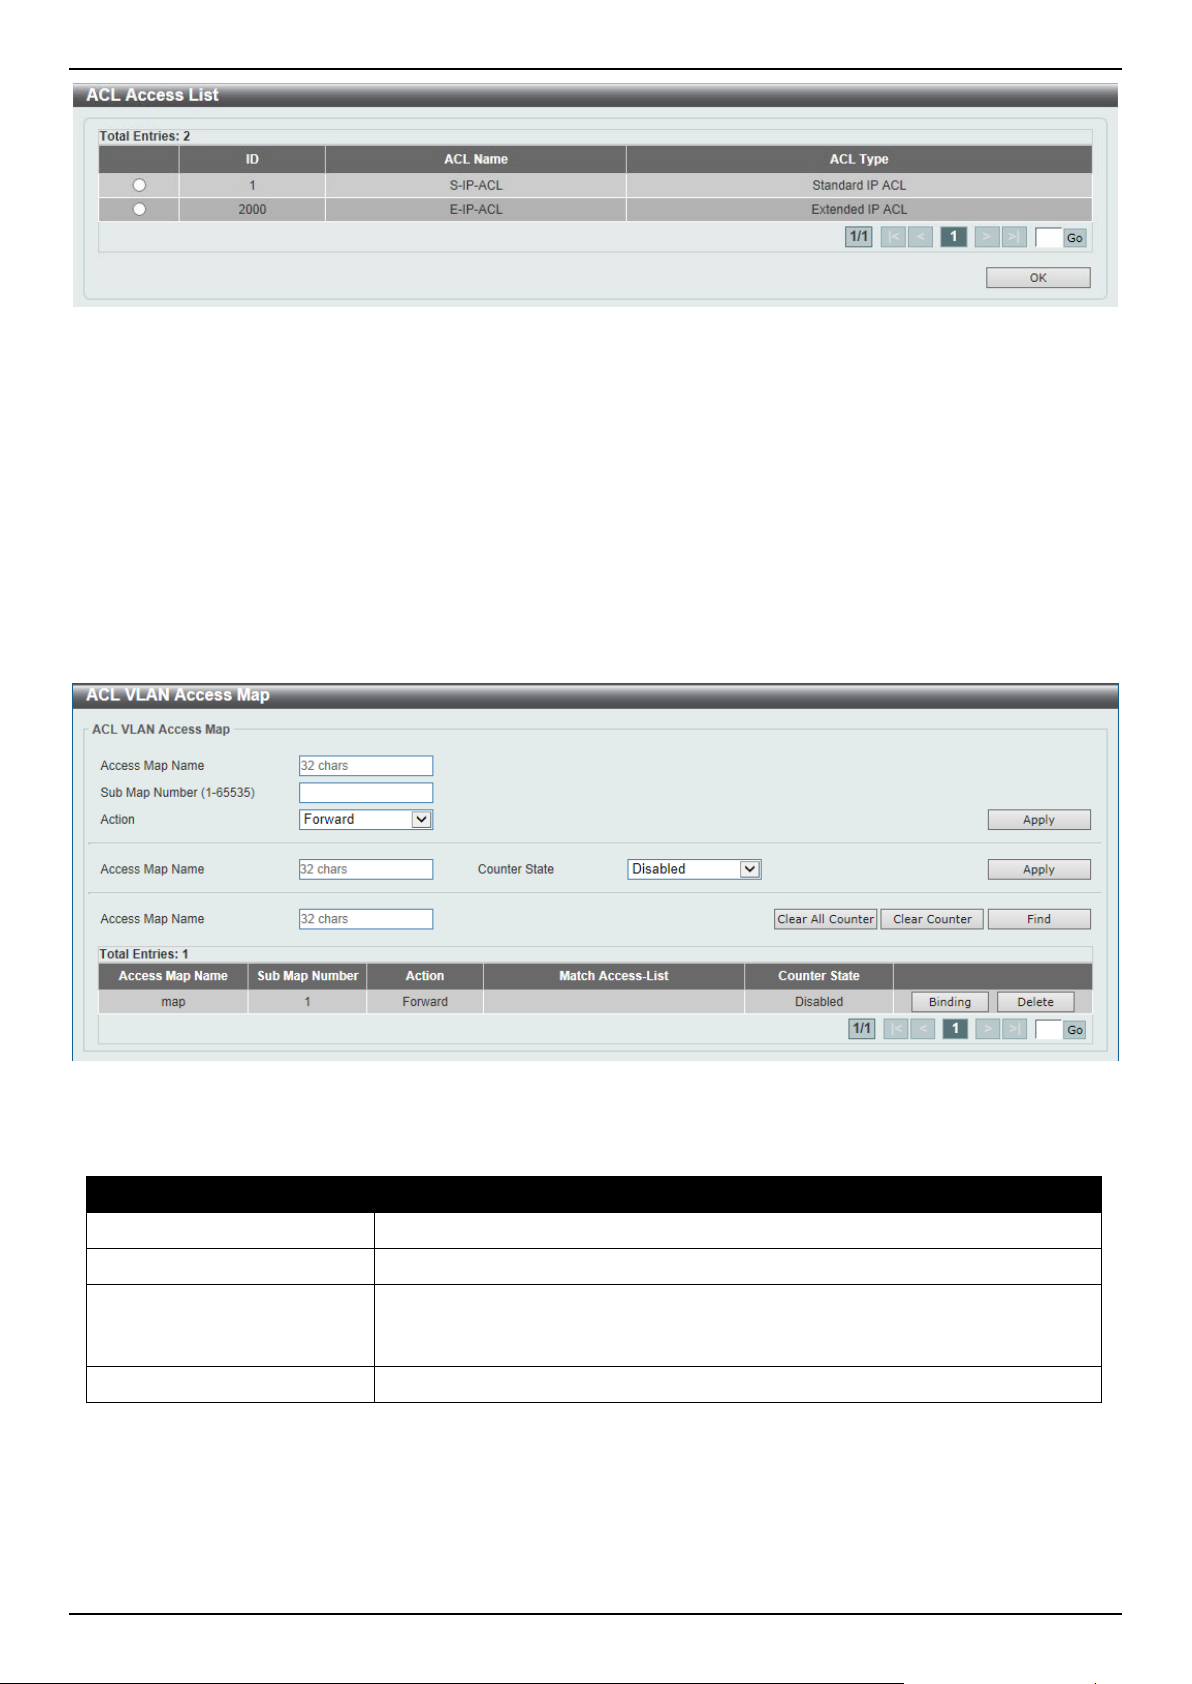Click the Clear All Counter button
The height and width of the screenshot is (1684, 1192).
coord(825,919)
